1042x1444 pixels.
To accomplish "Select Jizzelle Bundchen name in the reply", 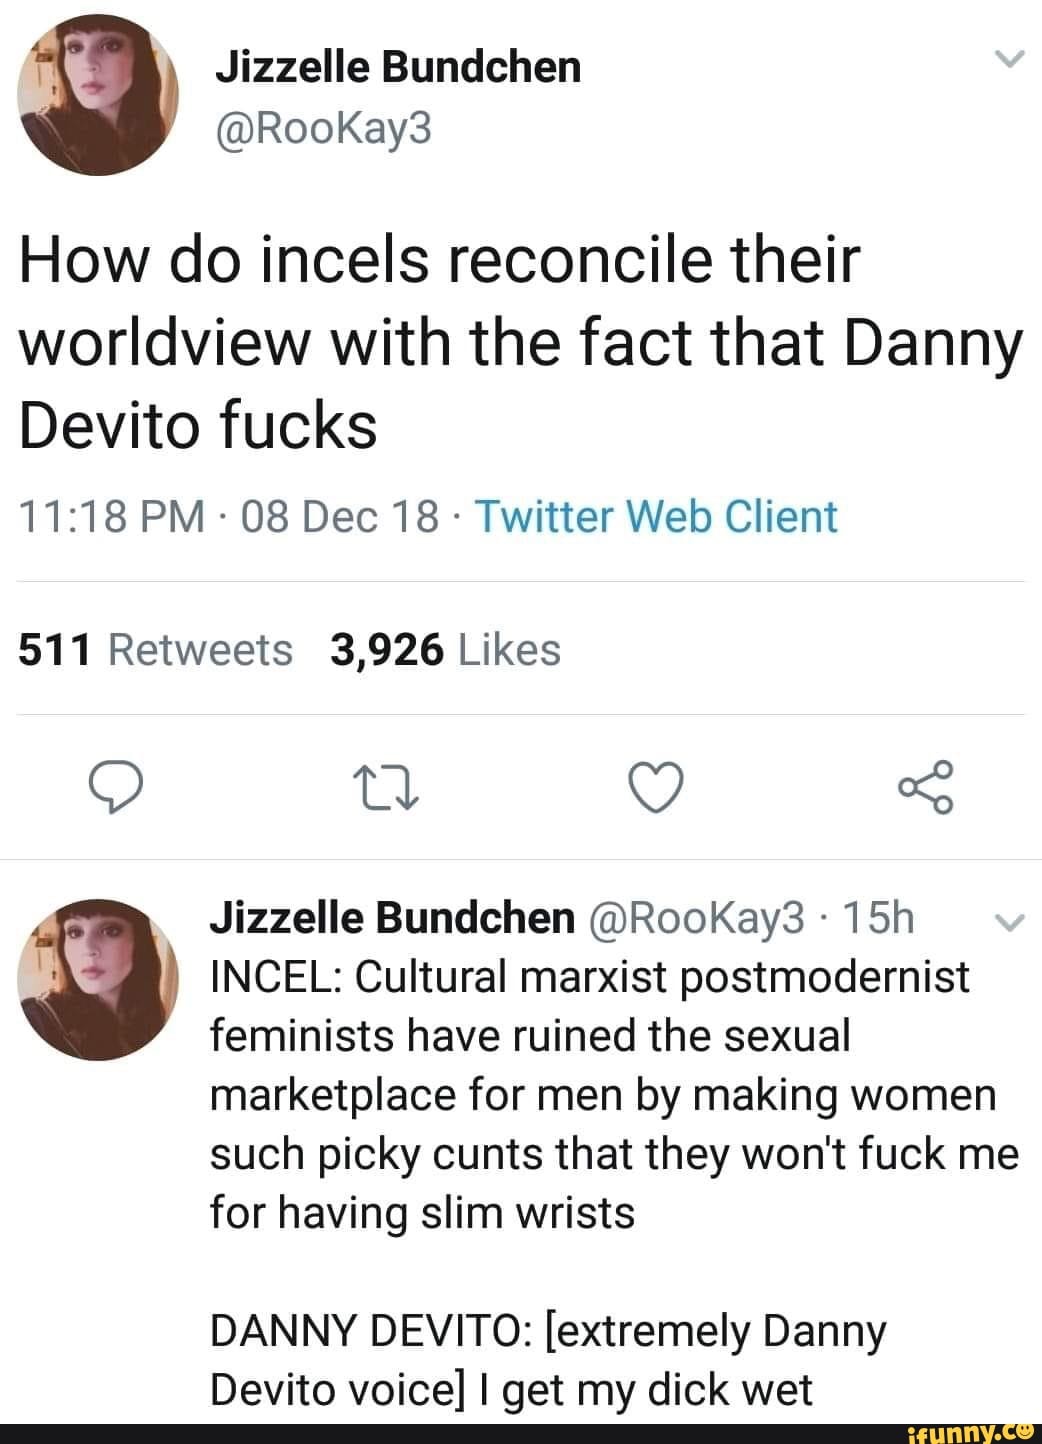I will 392,918.
